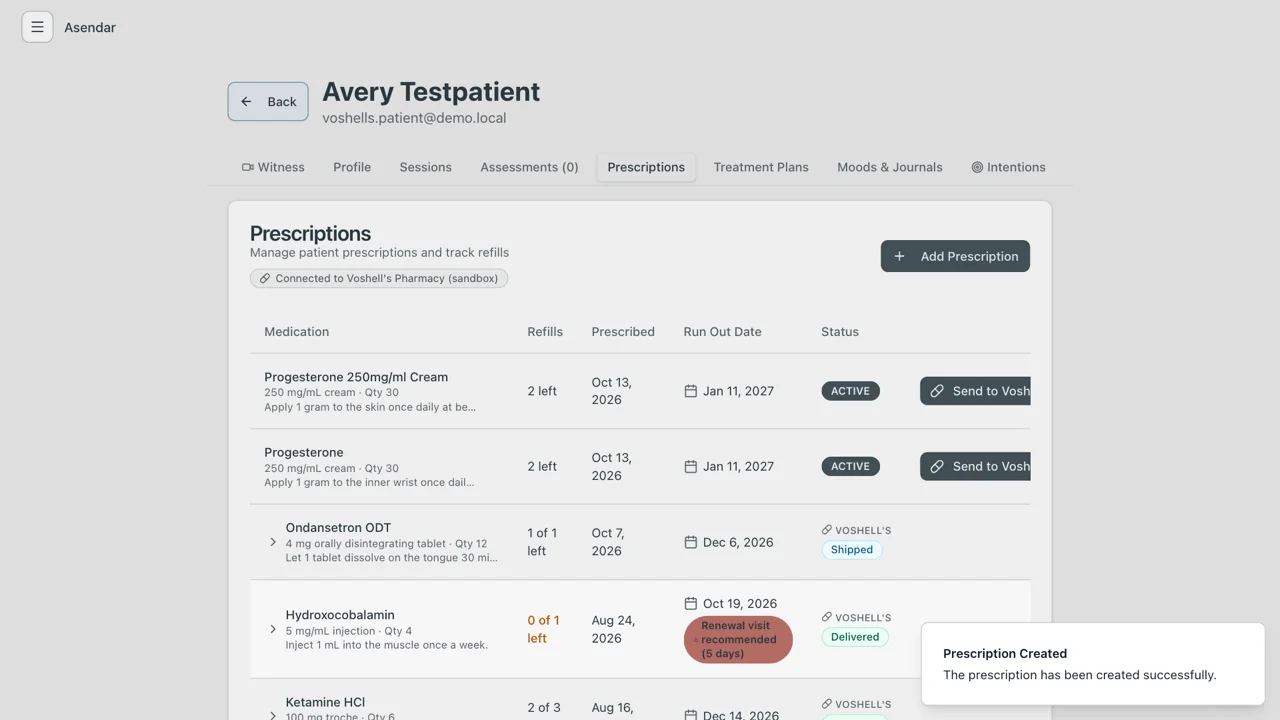Click the link icon in the pharmacy connection badge
The image size is (1280, 720).
[x=265, y=278]
